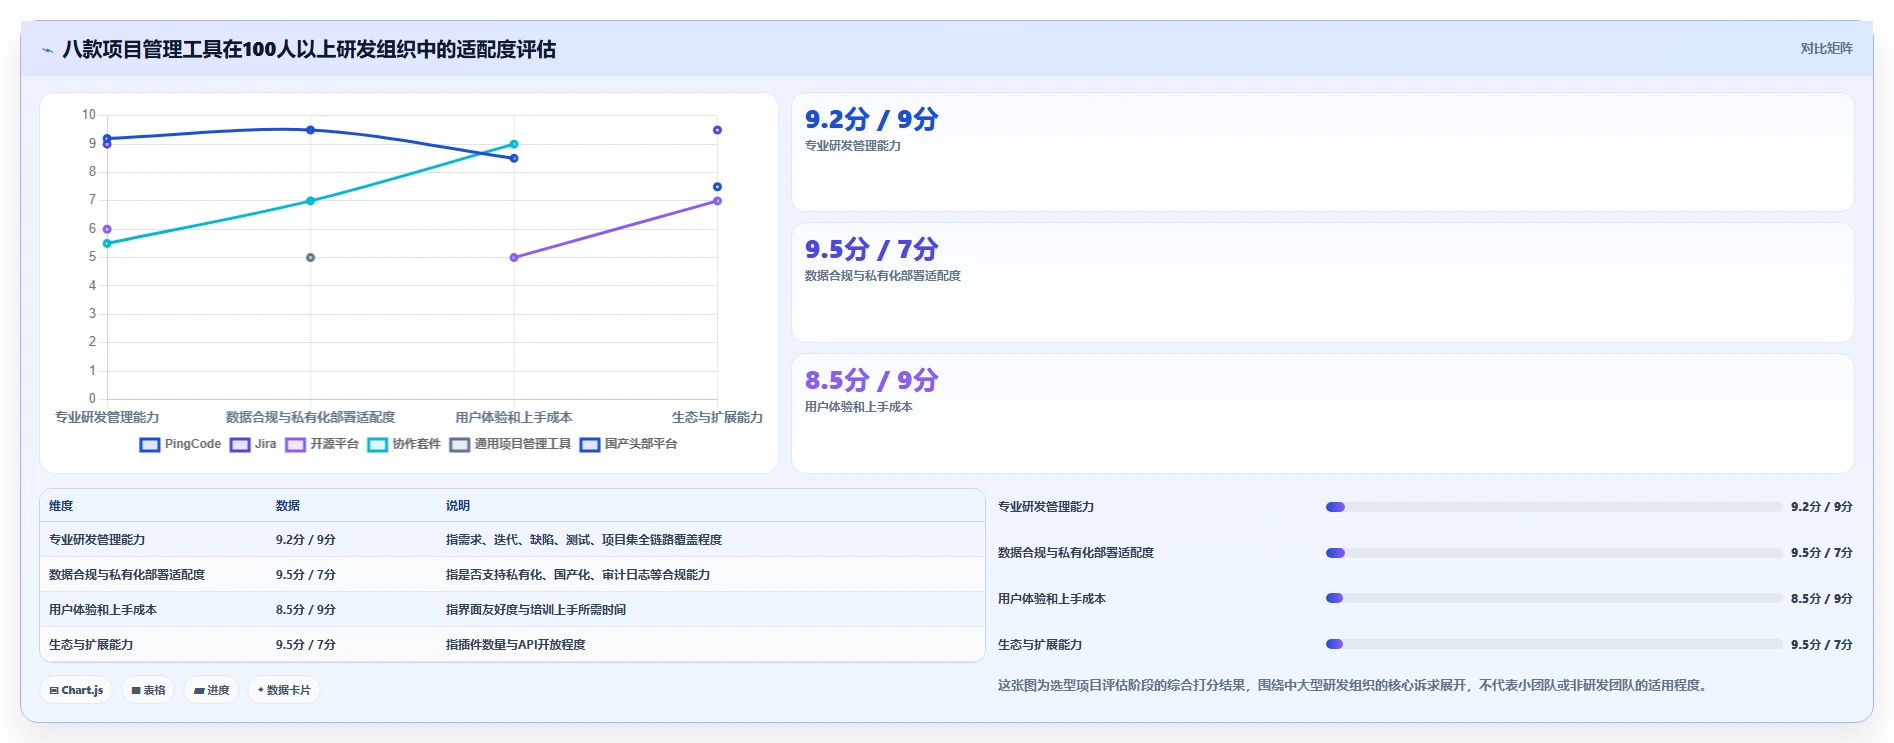Image resolution: width=1894 pixels, height=743 pixels.
Task: Select table cell 用户体验和上手成本
Action: [x=103, y=610]
